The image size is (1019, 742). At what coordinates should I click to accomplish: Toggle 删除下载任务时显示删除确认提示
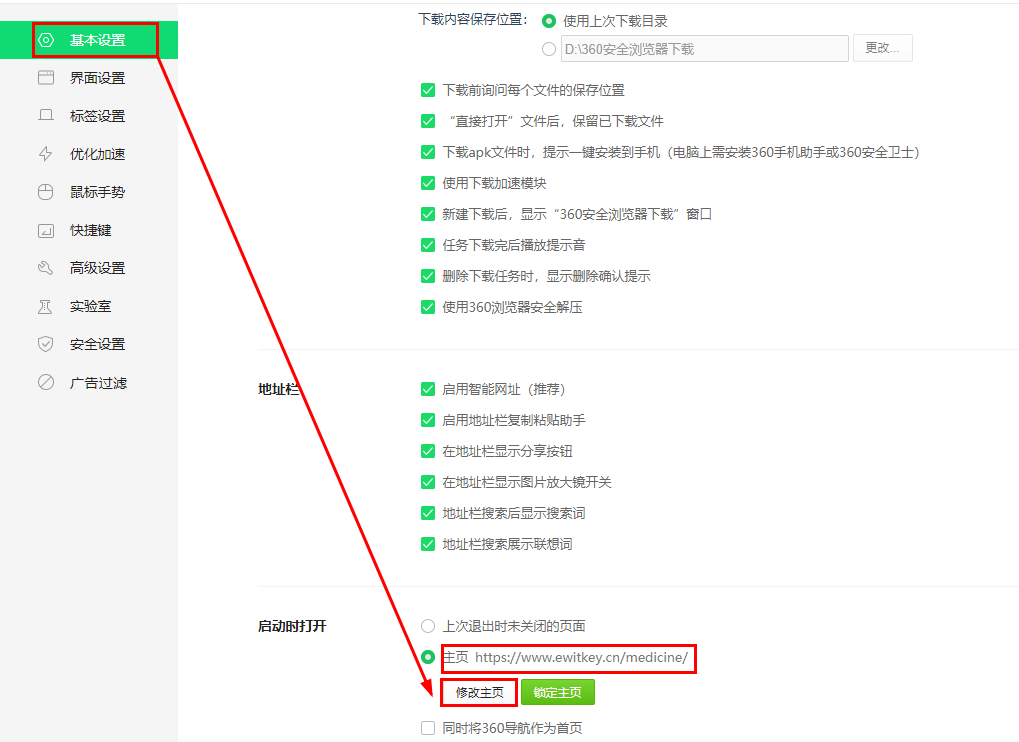click(x=428, y=276)
